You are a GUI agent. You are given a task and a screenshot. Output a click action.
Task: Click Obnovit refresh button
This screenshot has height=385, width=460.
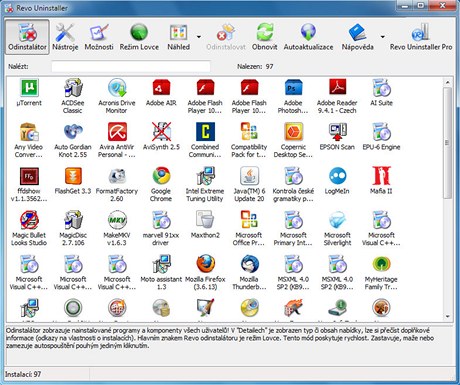[264, 37]
